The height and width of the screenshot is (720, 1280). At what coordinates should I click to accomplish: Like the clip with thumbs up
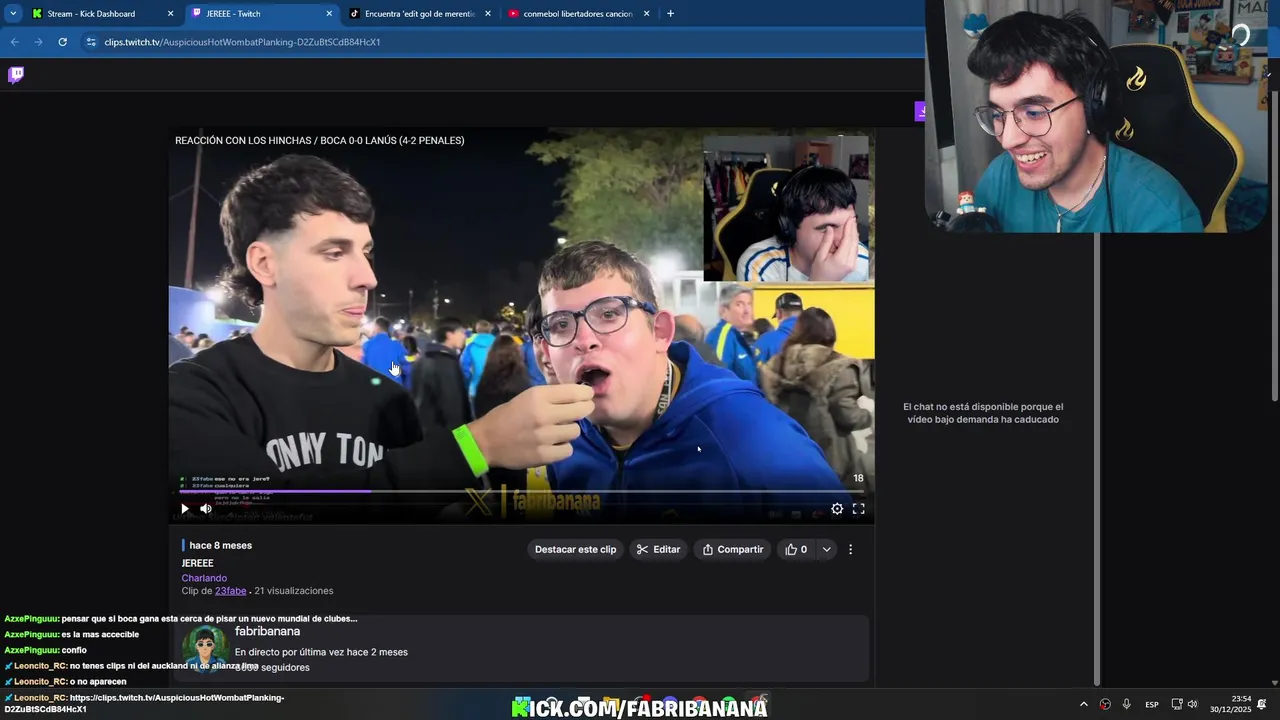coord(796,549)
